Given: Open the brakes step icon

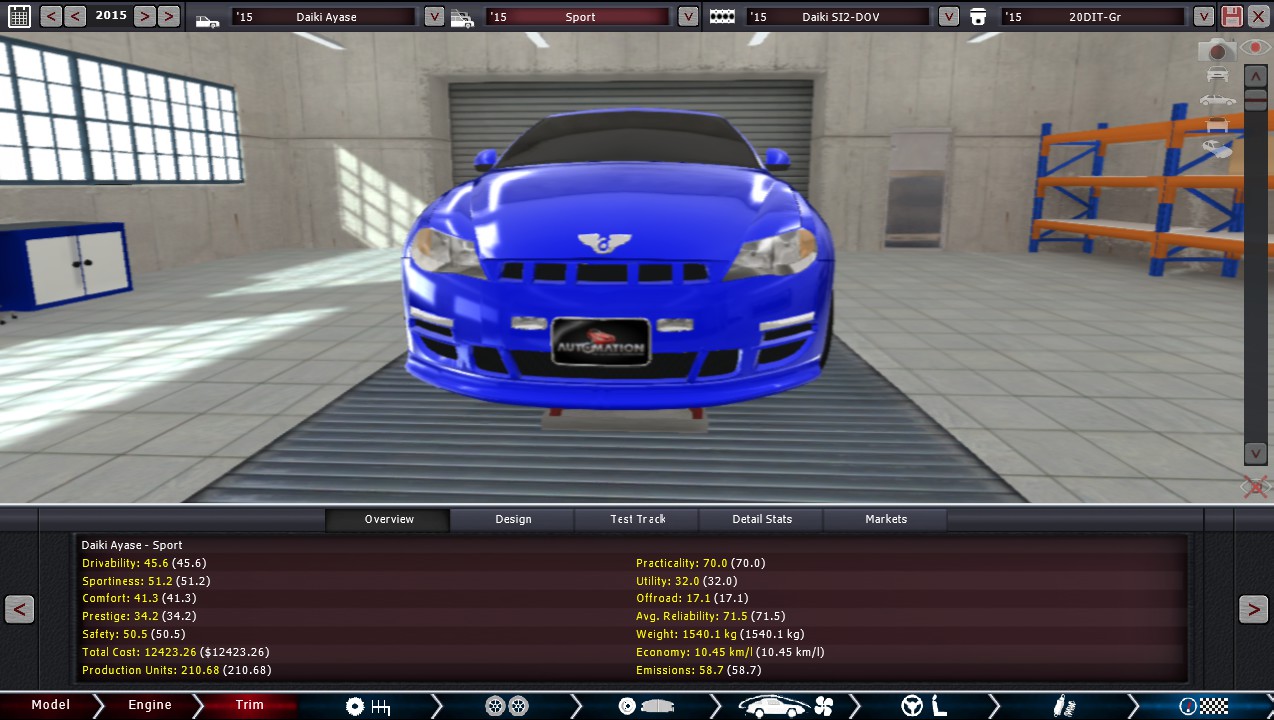Looking at the screenshot, I should pyautogui.click(x=646, y=706).
